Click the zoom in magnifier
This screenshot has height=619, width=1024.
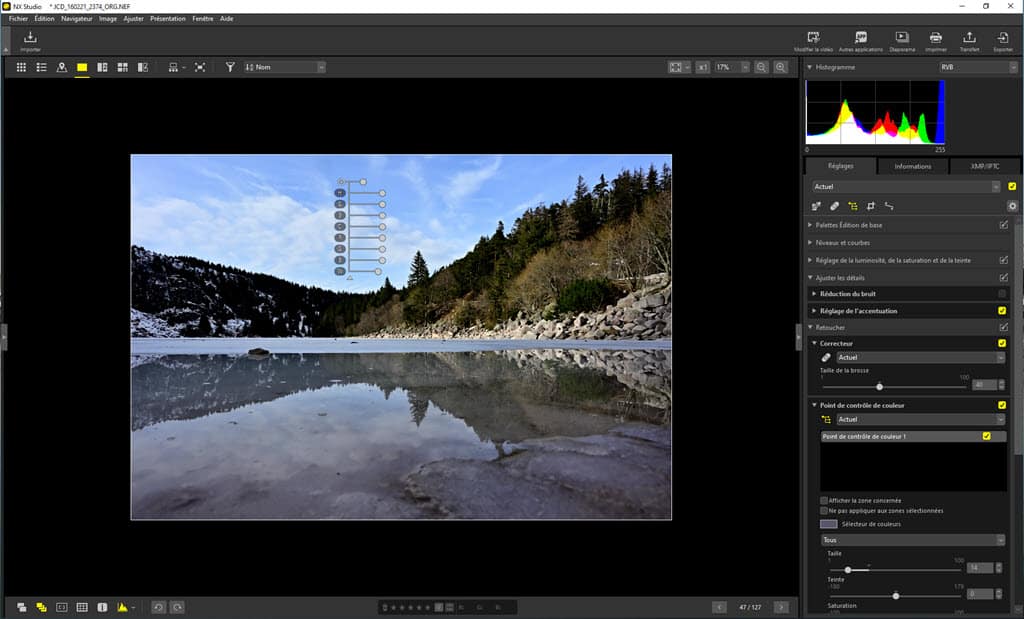[x=781, y=67]
